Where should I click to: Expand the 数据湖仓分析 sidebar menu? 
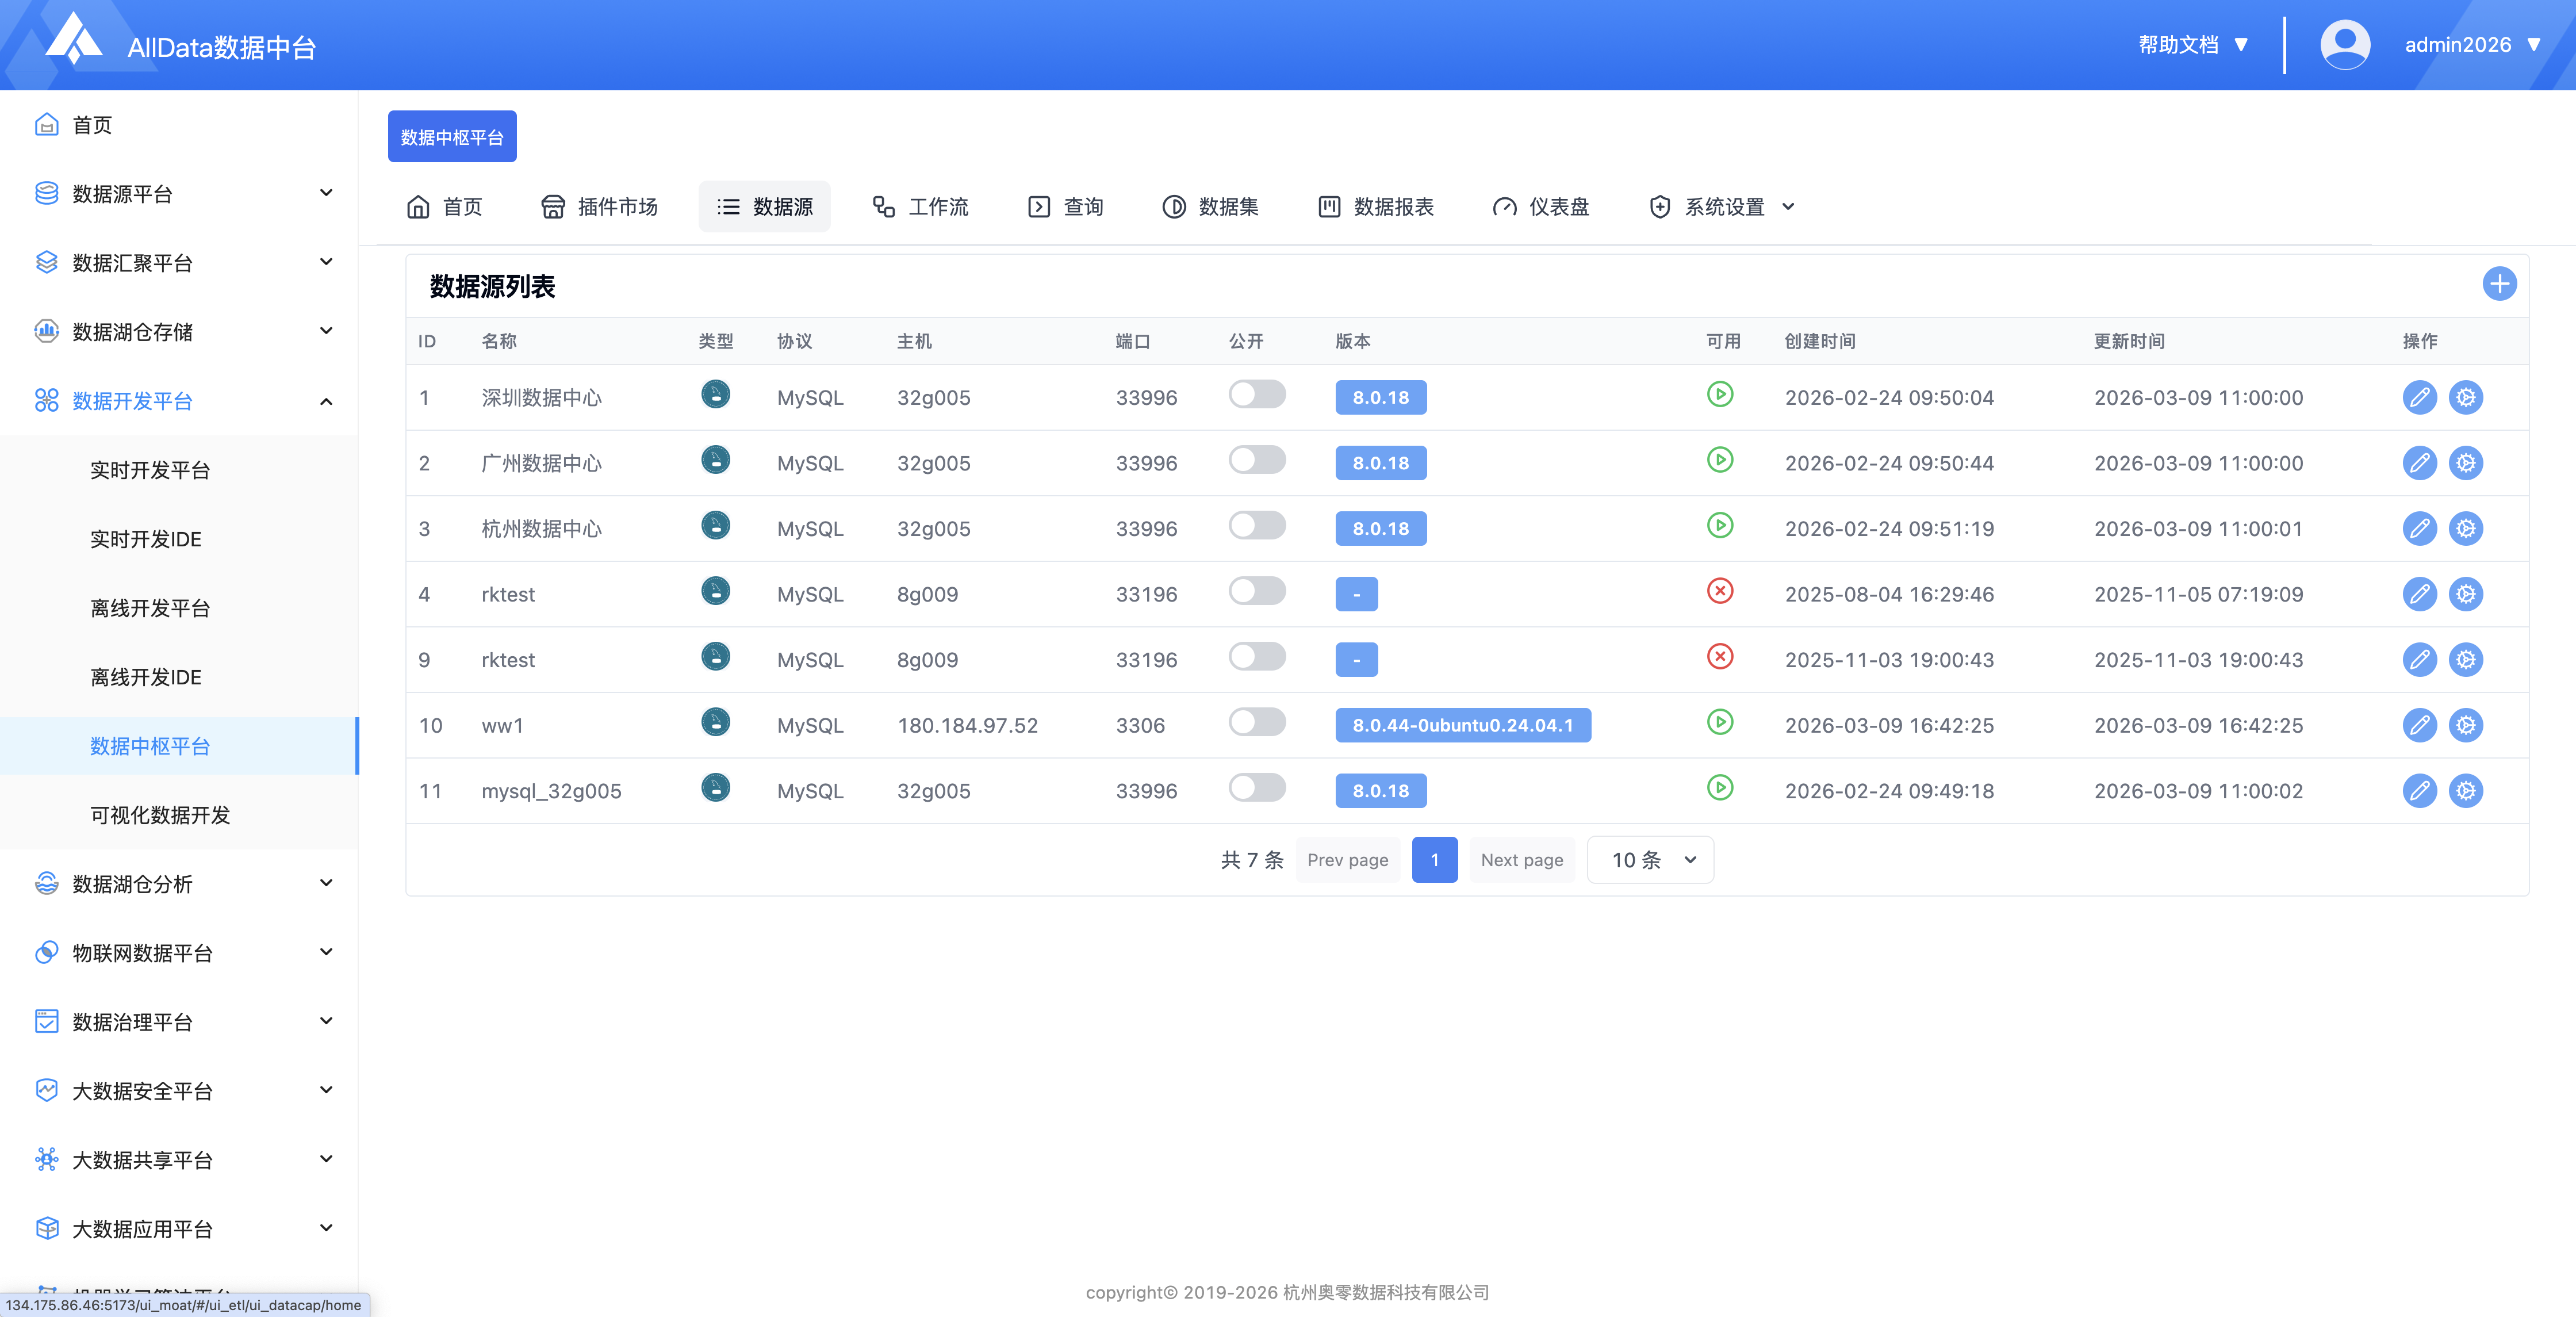(179, 884)
